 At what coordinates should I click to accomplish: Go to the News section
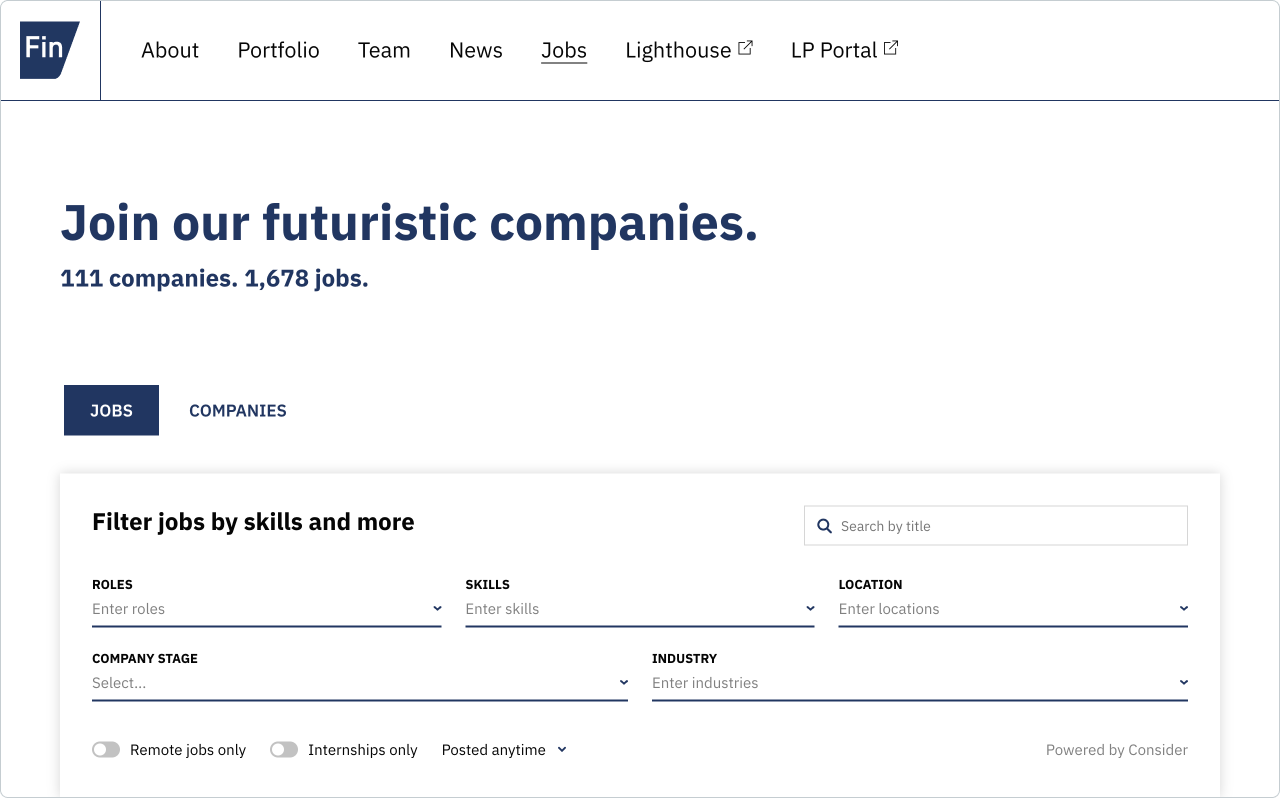pos(475,49)
